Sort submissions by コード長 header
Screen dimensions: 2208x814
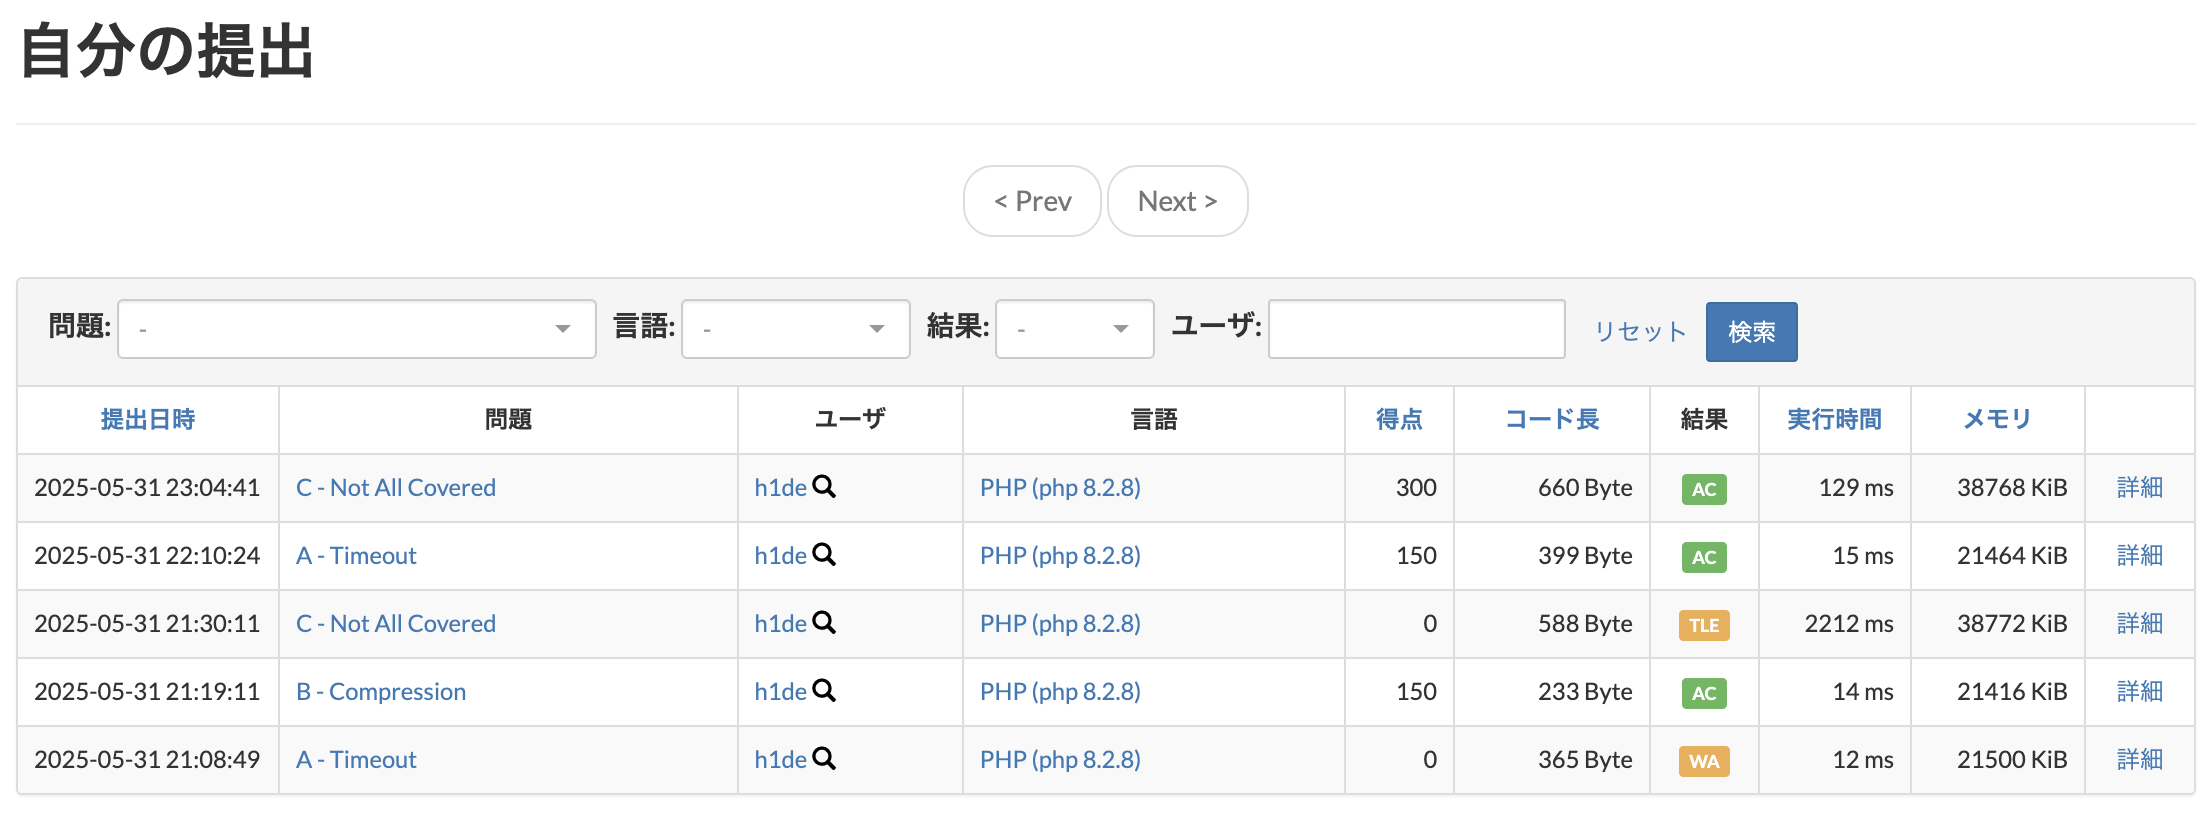[x=1552, y=420]
